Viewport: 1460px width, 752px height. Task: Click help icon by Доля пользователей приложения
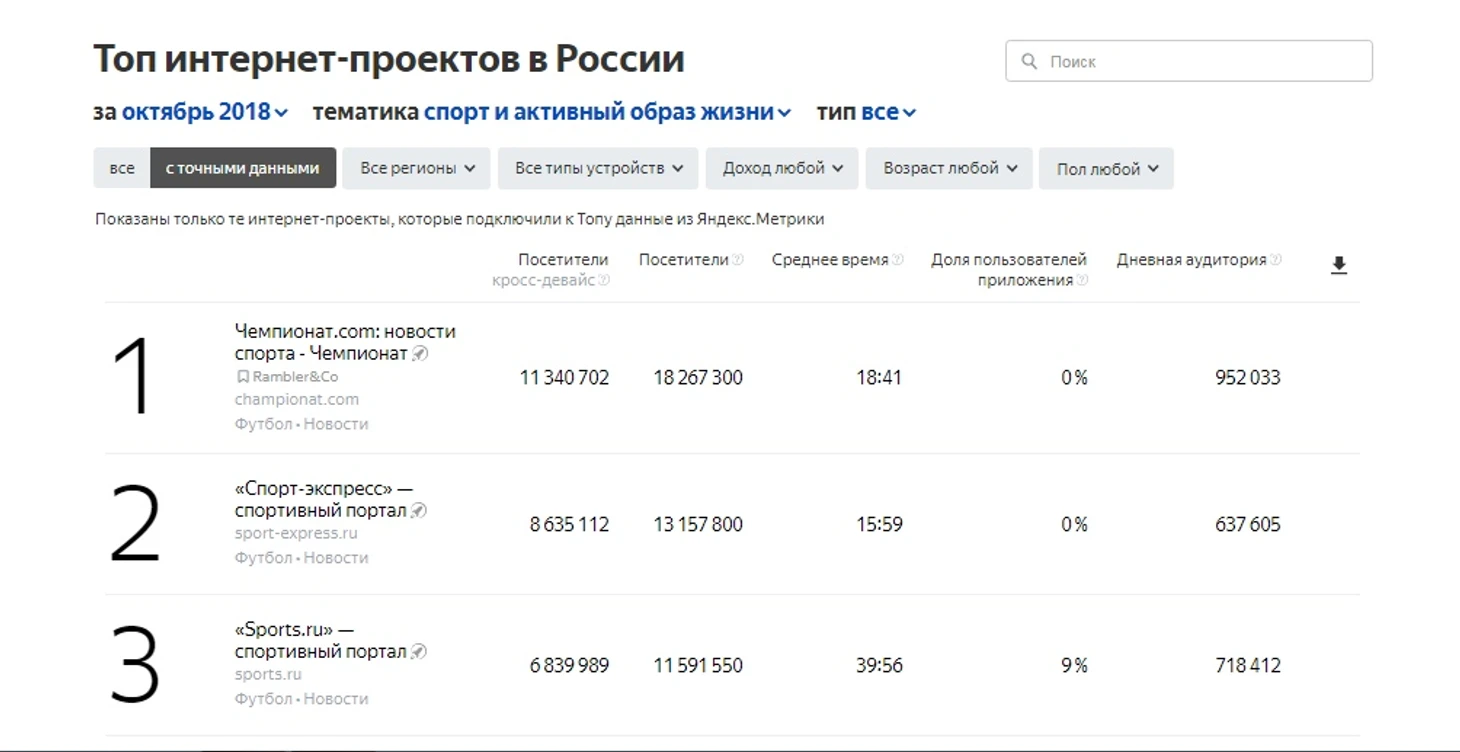(1082, 280)
